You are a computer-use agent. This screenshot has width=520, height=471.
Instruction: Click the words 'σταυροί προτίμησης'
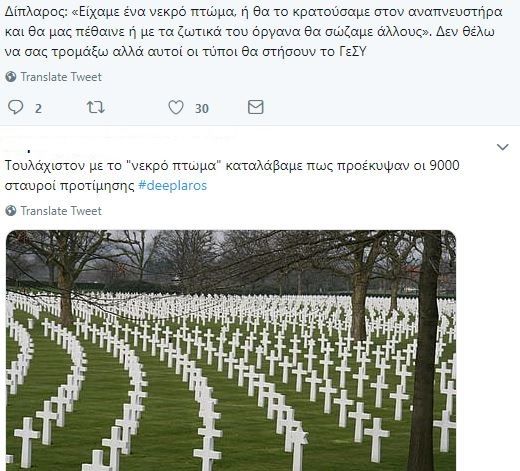(x=69, y=185)
